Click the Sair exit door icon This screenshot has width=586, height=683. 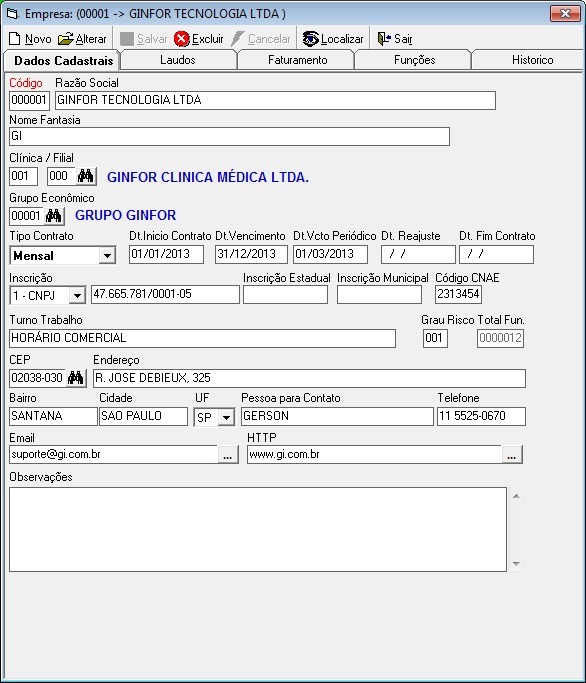point(384,39)
